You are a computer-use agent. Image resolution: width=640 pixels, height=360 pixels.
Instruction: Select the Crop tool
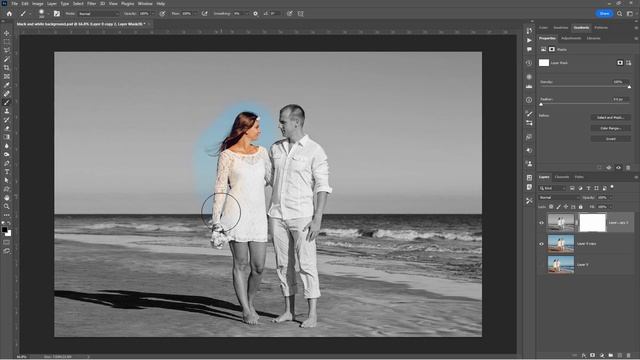click(7, 68)
